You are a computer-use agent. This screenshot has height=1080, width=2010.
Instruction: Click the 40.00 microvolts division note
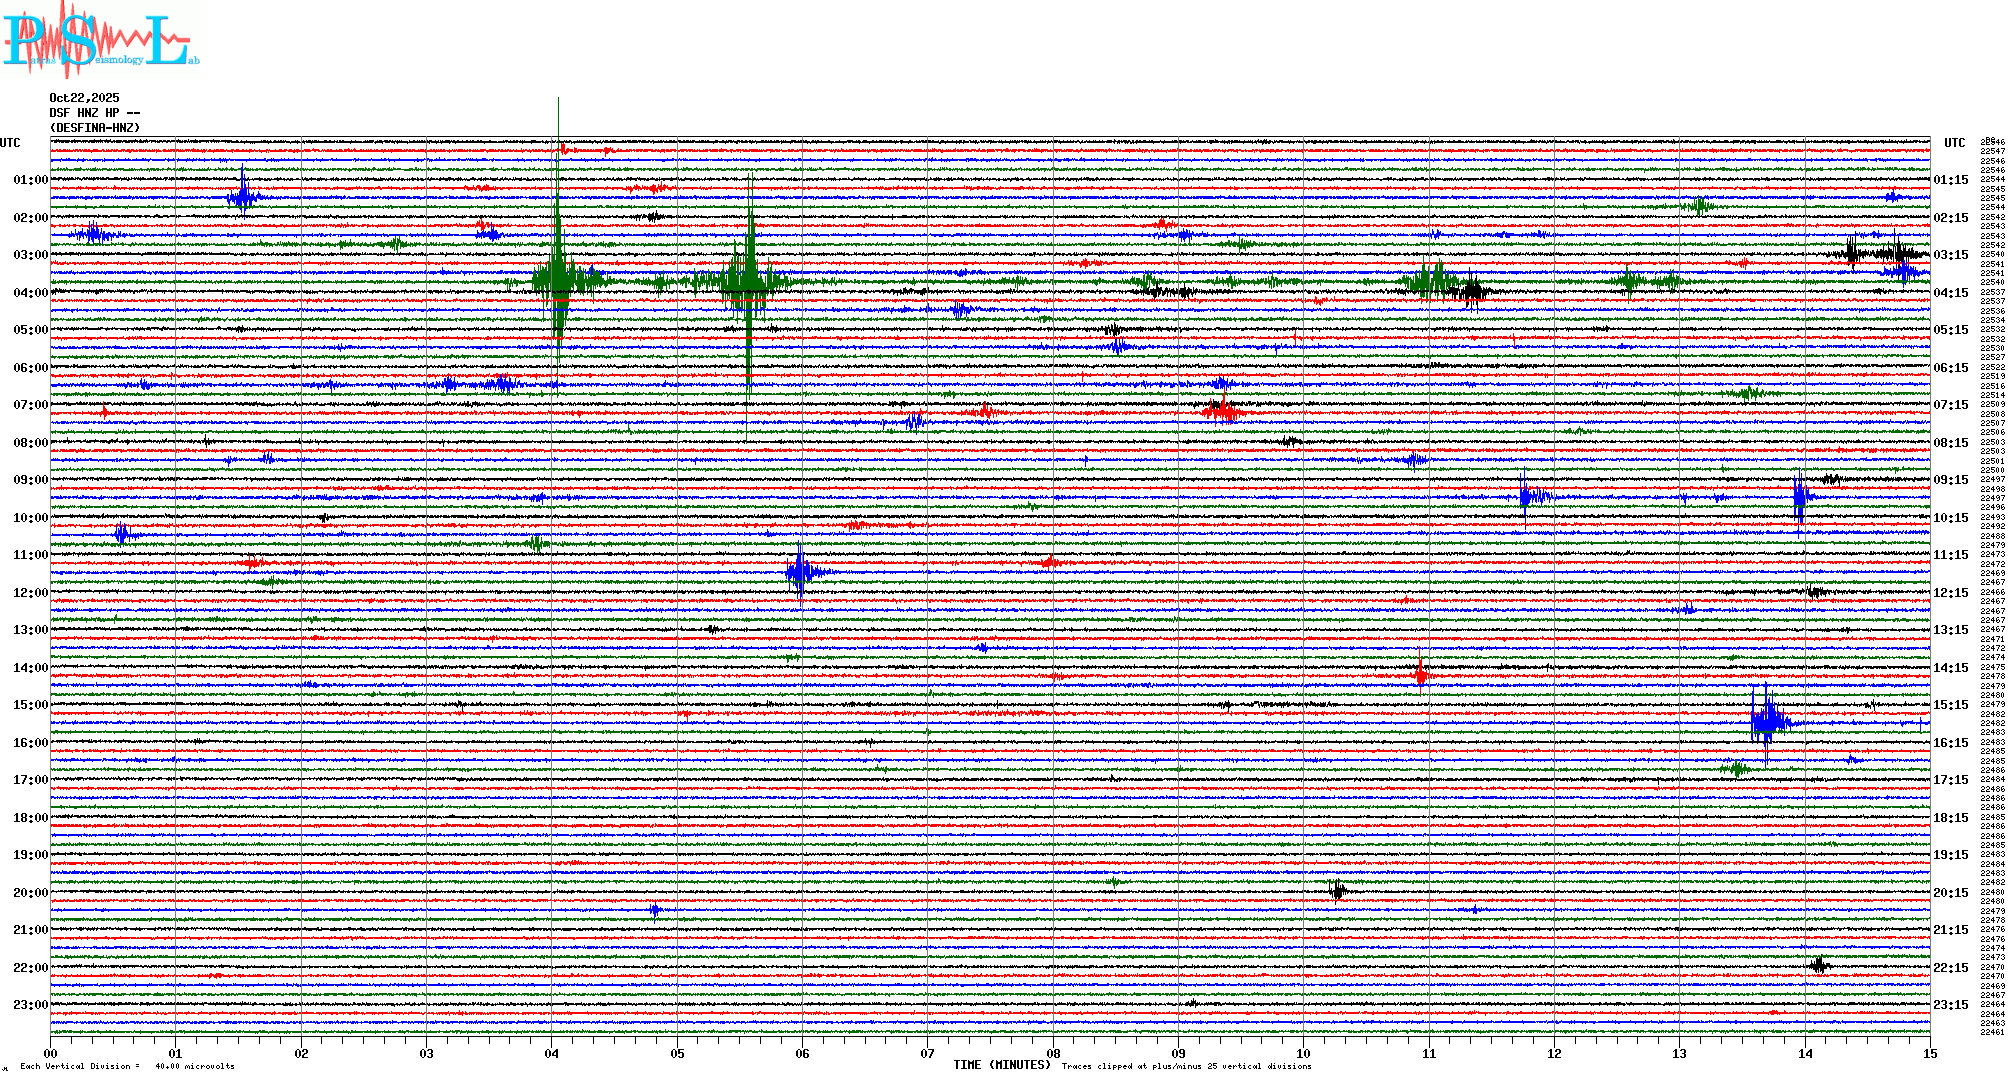click(194, 1066)
